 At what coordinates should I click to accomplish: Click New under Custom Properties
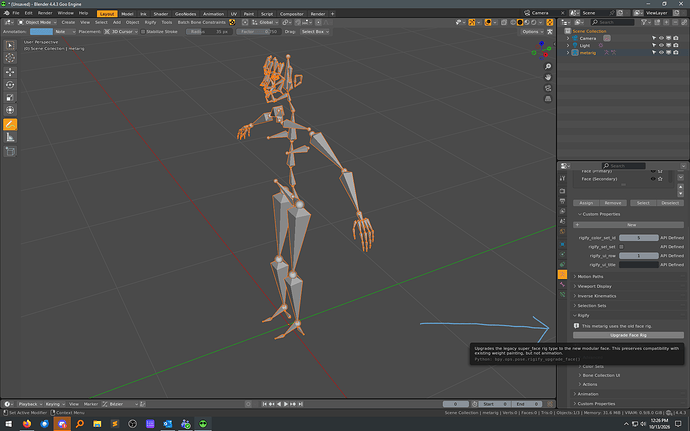point(628,225)
